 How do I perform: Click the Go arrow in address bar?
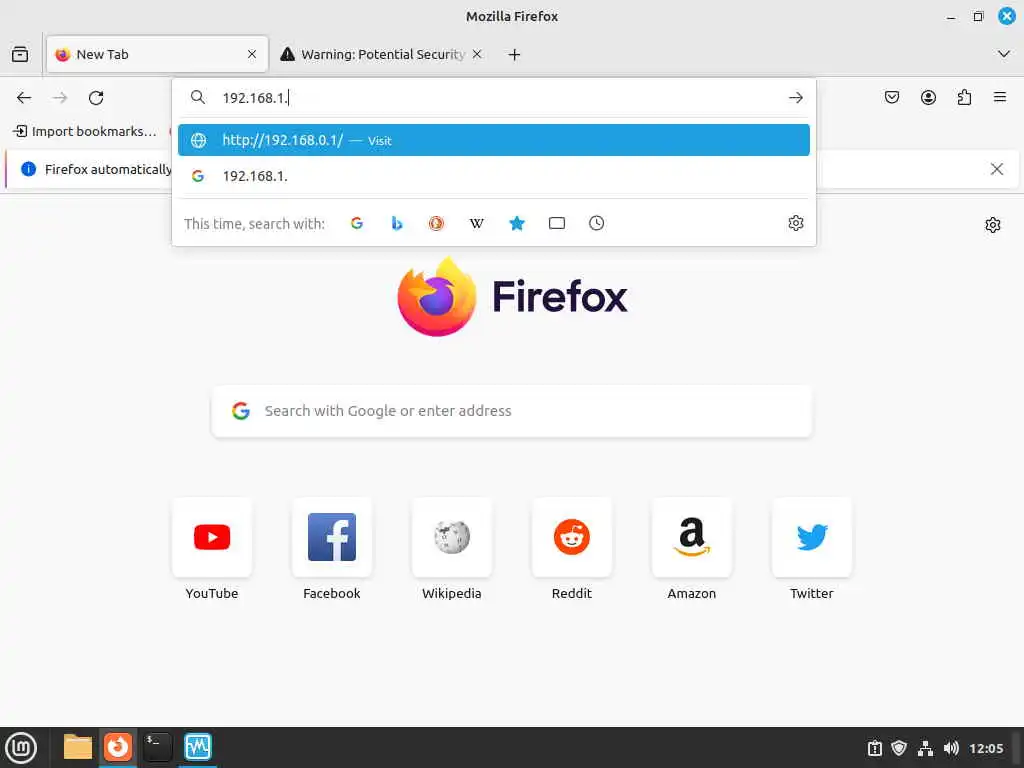coord(795,98)
